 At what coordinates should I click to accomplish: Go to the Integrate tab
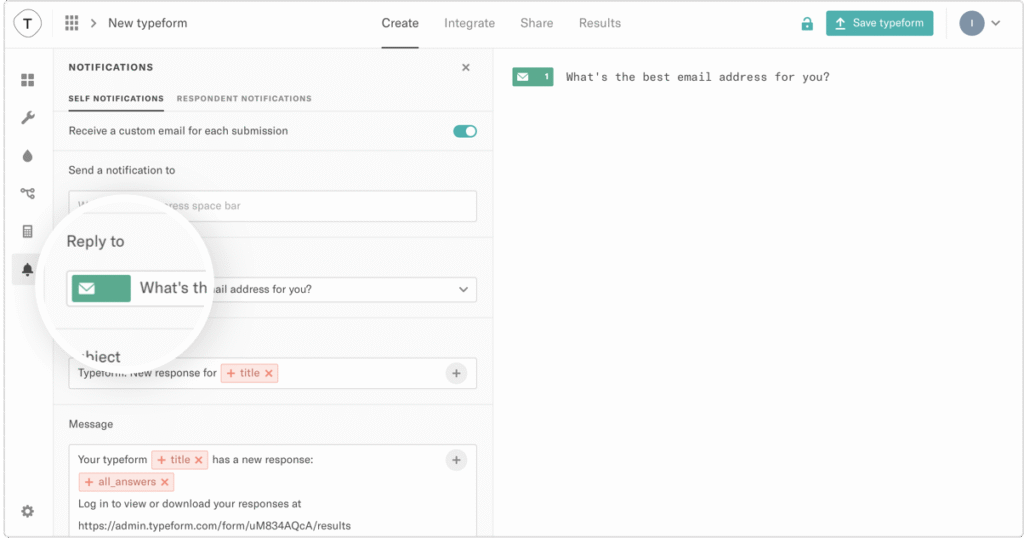[469, 23]
